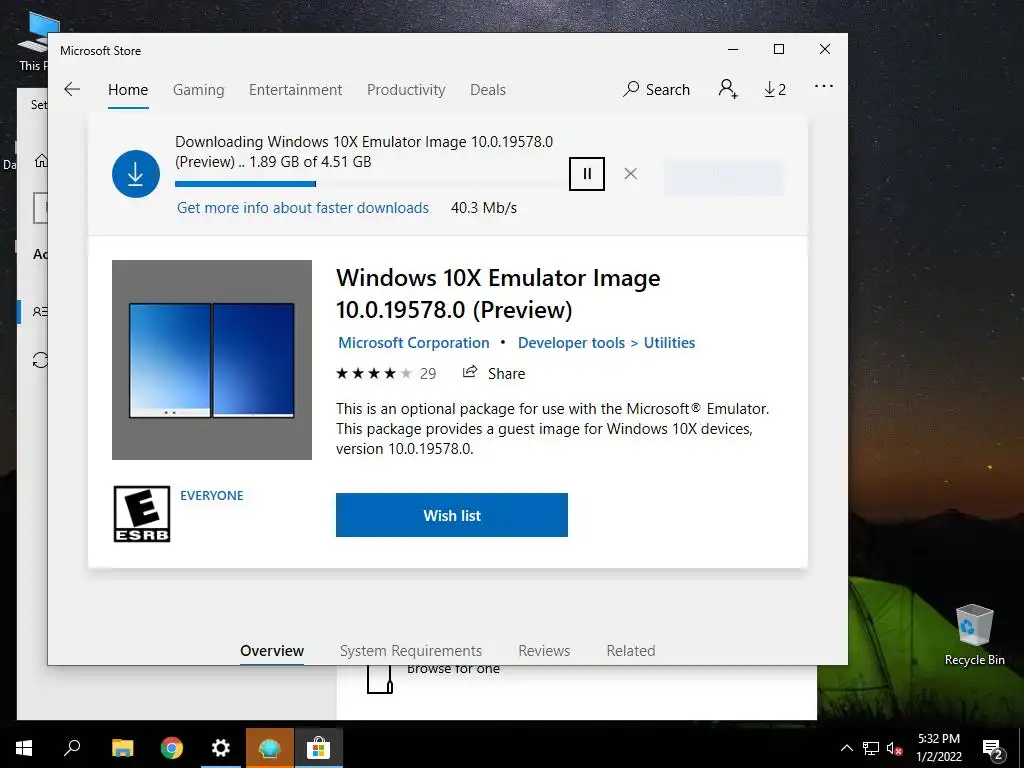Open the See more three-dots menu
This screenshot has width=1024, height=768.
click(x=824, y=86)
